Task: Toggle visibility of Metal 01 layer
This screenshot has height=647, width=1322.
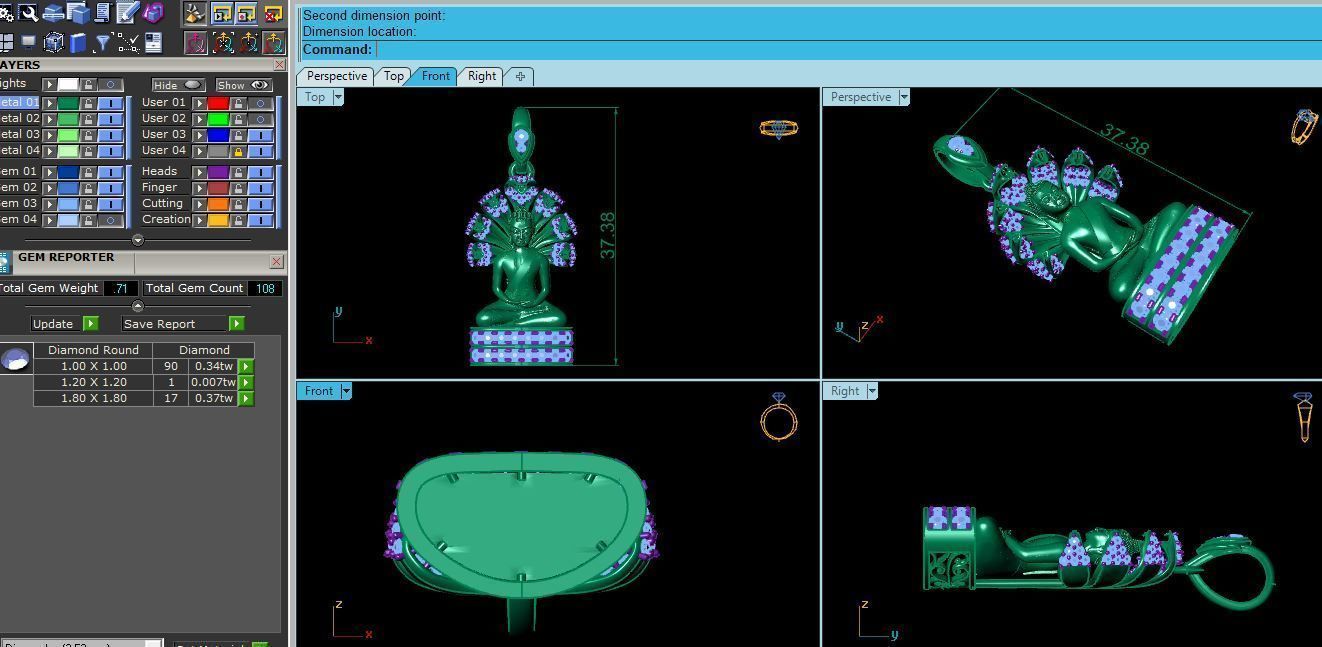Action: 111,103
